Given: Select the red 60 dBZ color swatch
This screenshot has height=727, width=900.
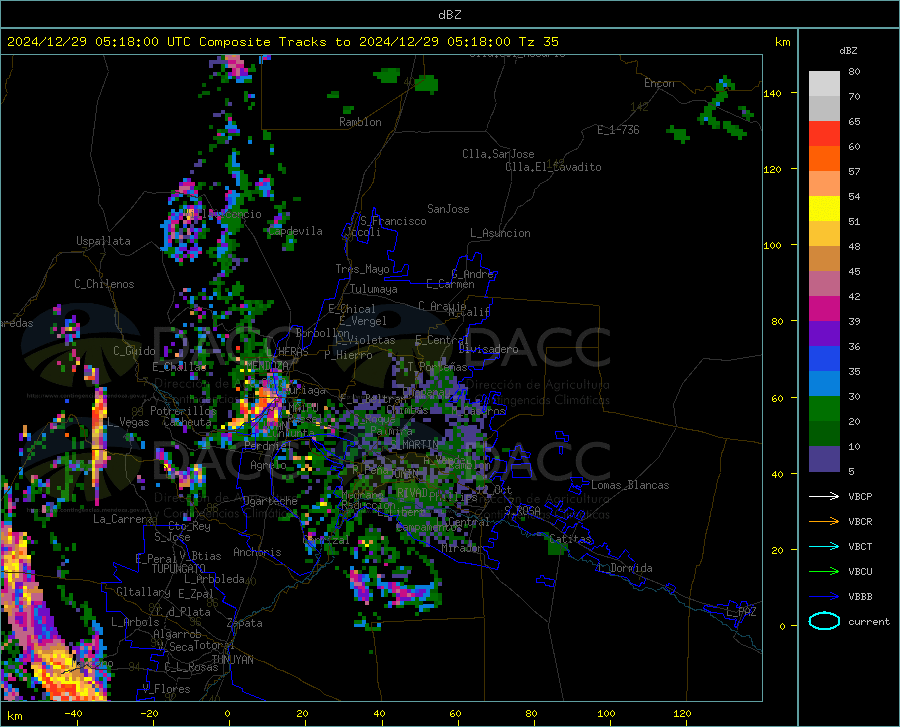Looking at the screenshot, I should pos(824,134).
